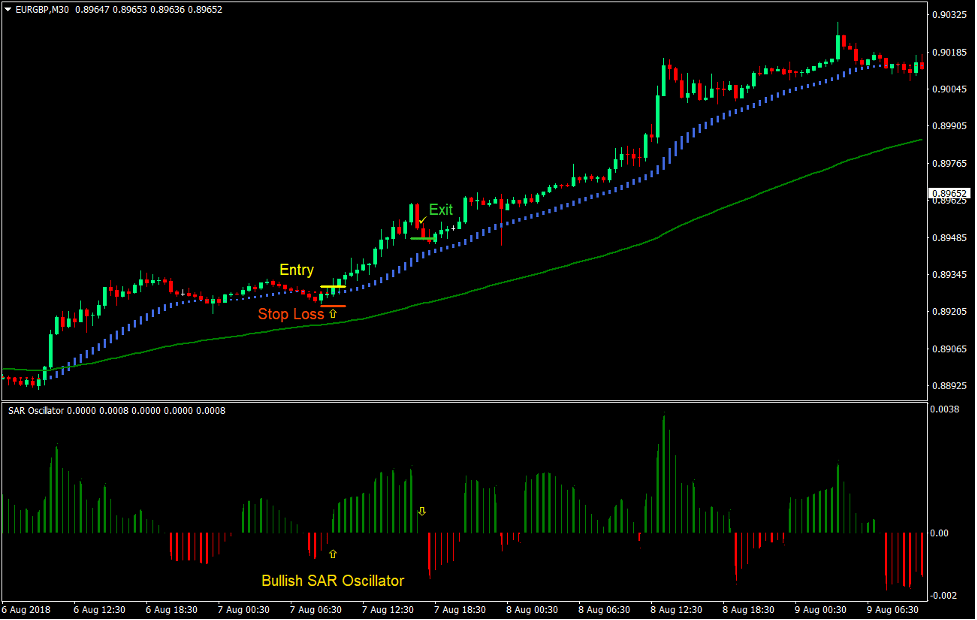Click the Stop Loss label

pos(293,314)
